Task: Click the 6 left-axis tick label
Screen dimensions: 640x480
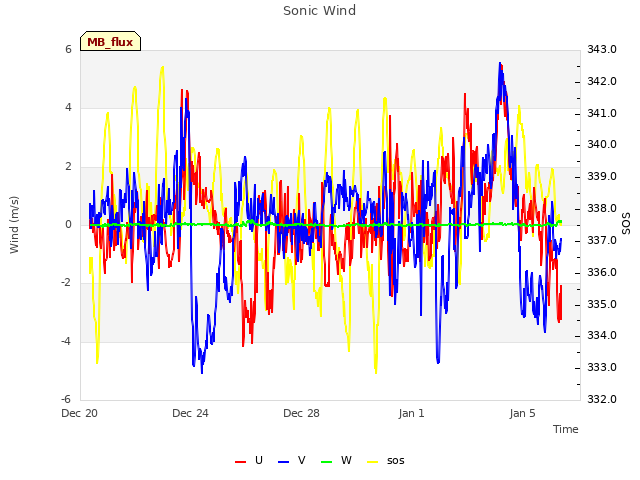Action: coord(68,49)
